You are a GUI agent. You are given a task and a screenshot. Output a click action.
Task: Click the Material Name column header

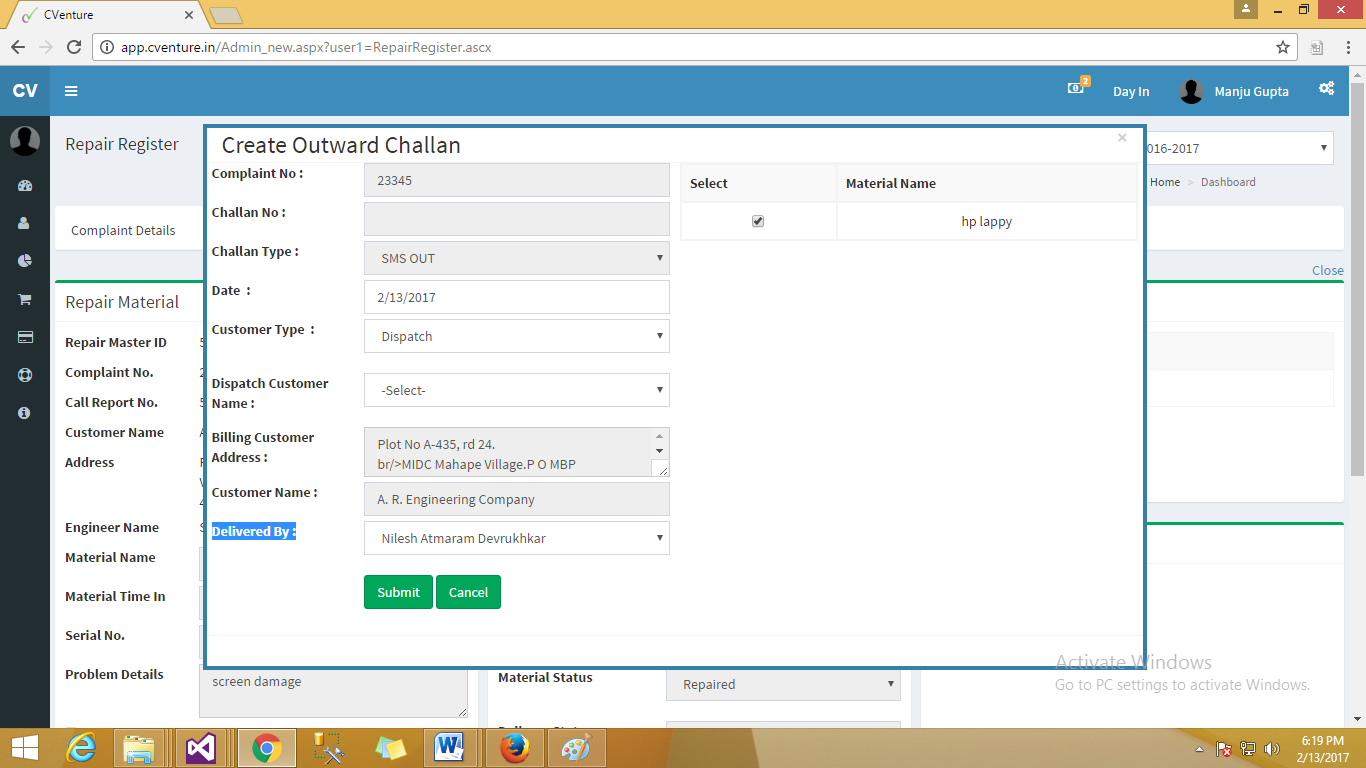point(986,183)
